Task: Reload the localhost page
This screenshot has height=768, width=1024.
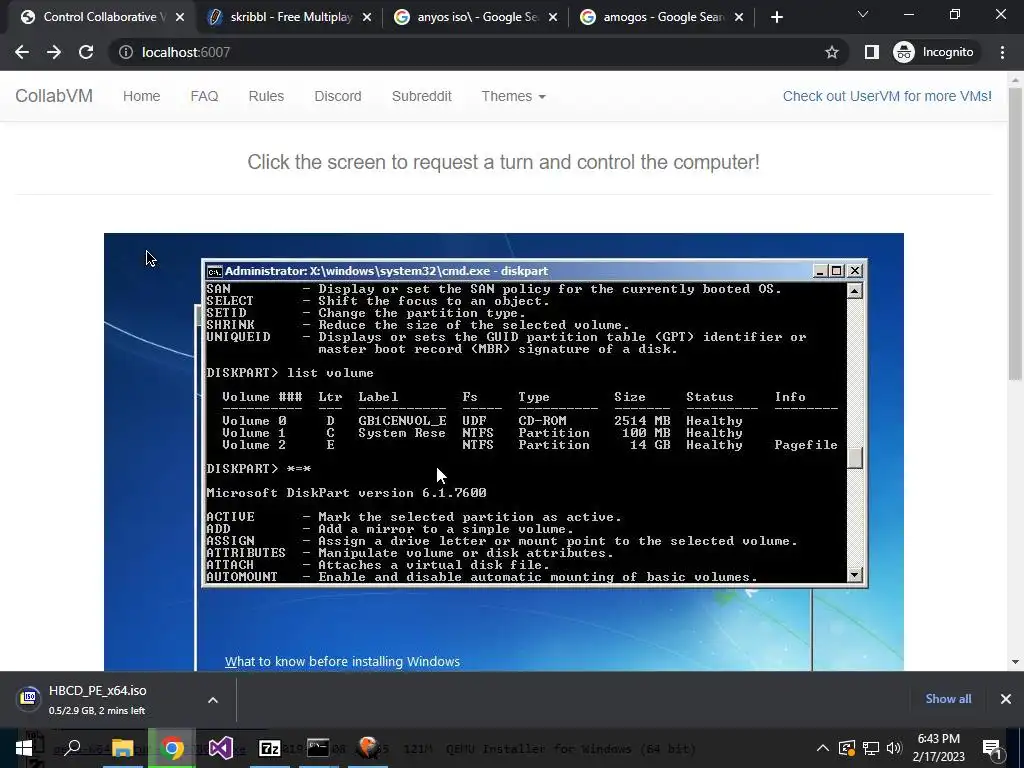Action: (x=86, y=52)
